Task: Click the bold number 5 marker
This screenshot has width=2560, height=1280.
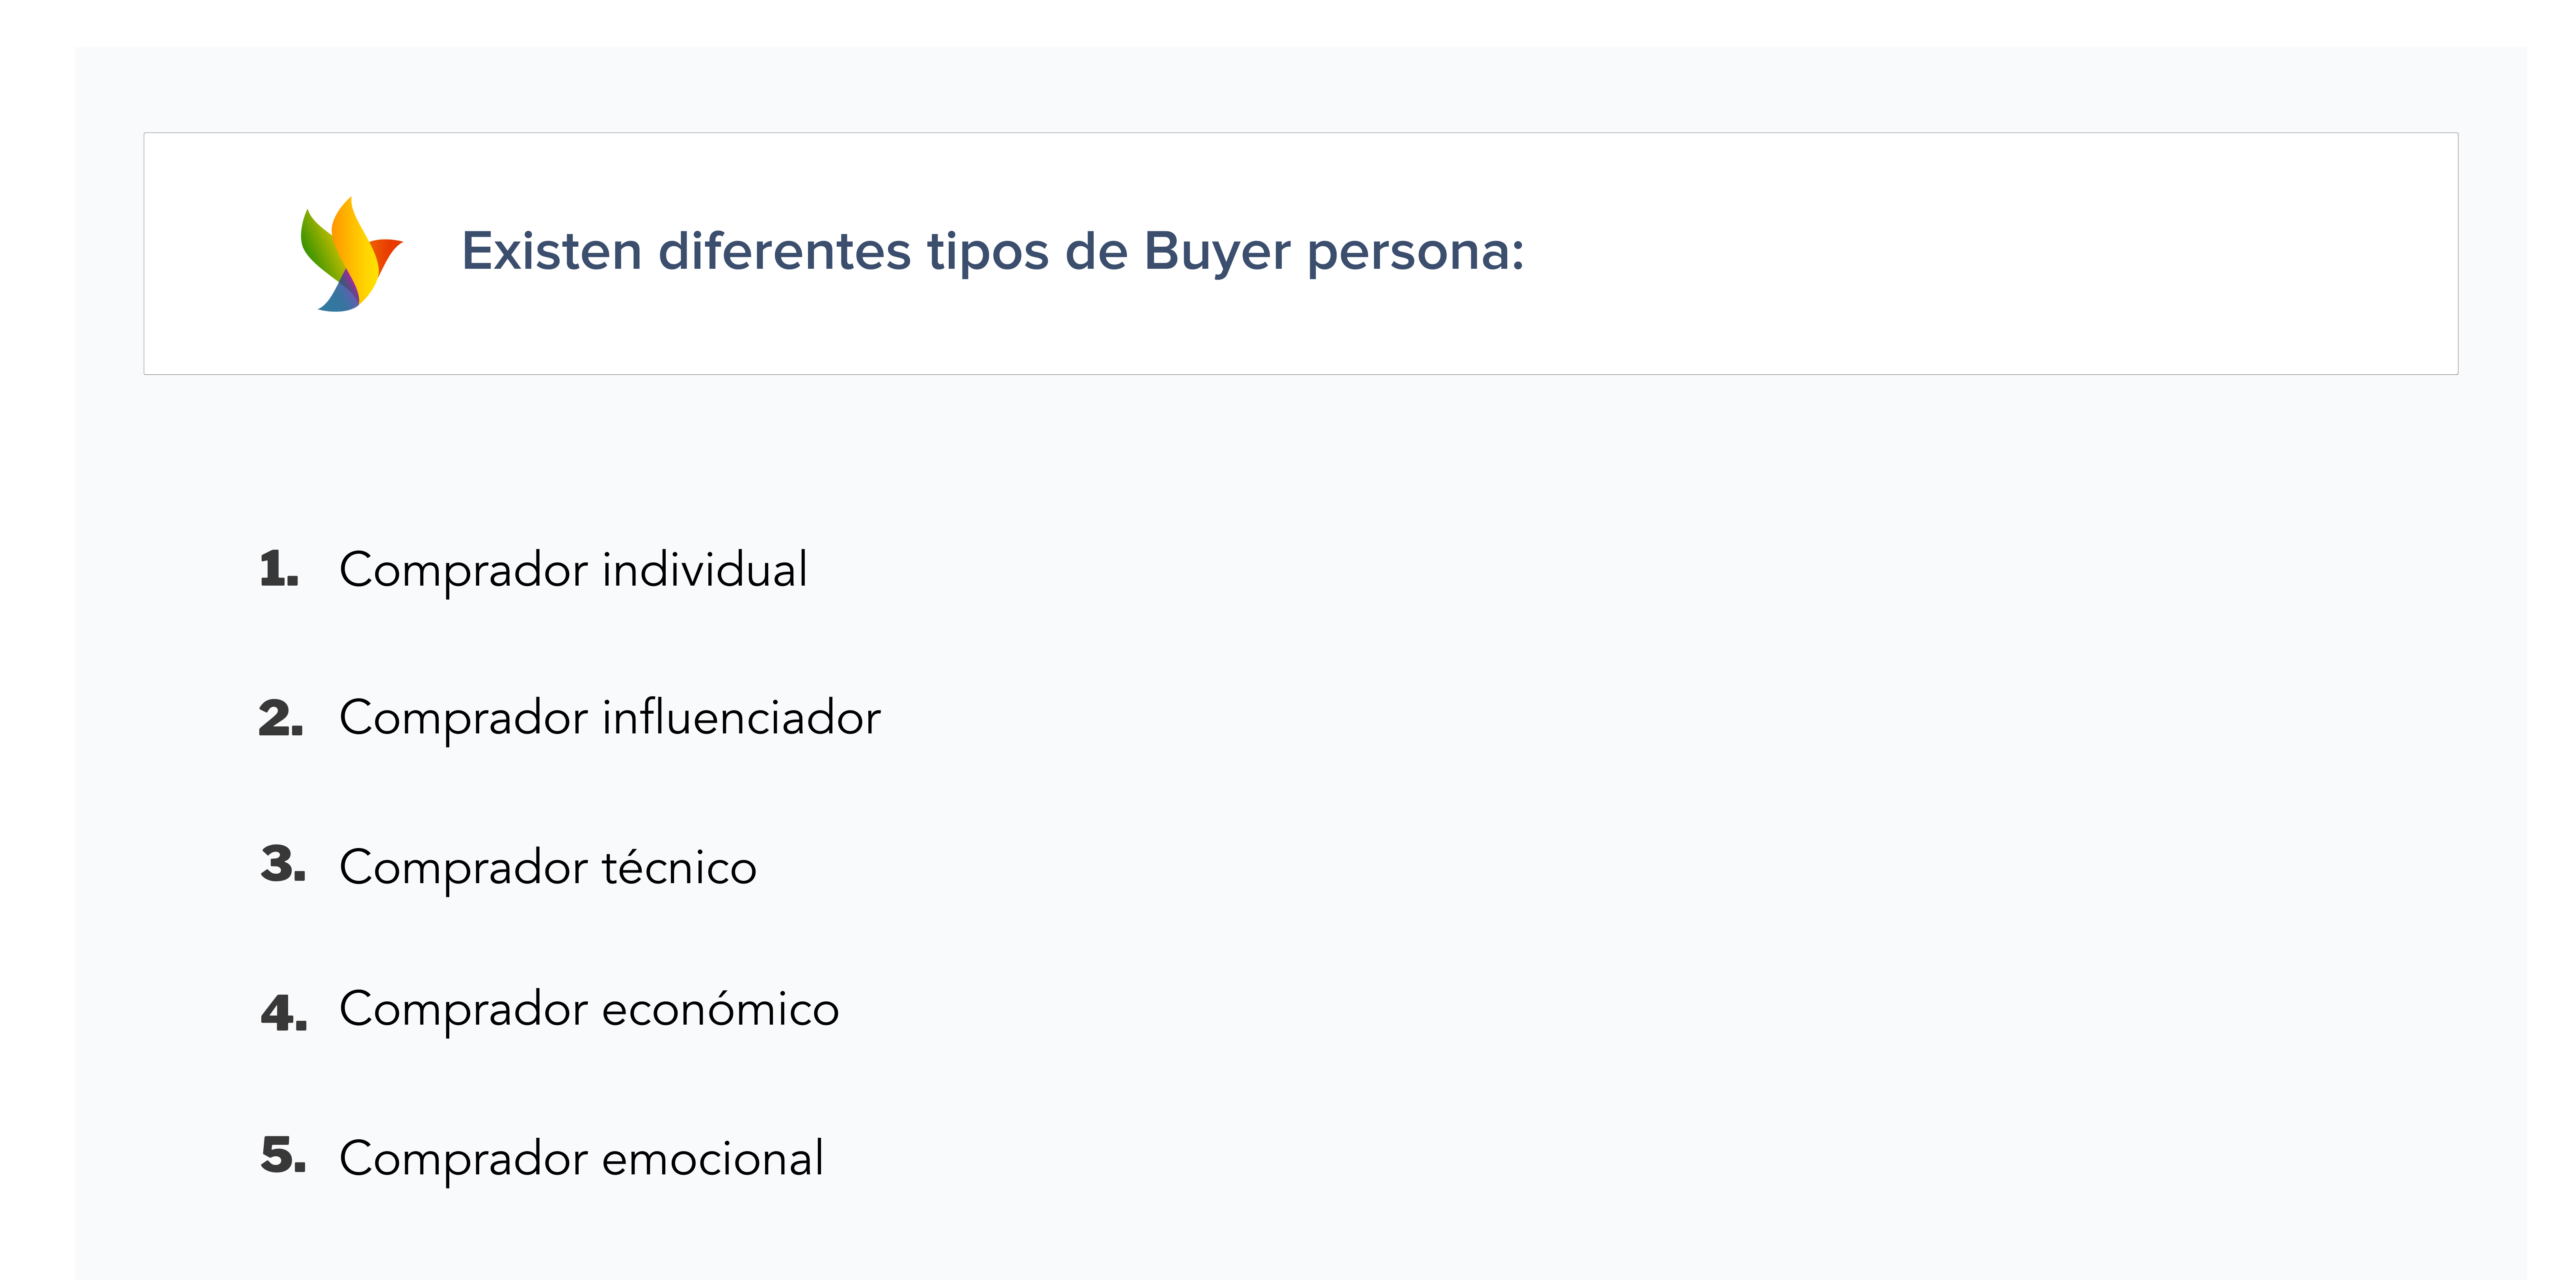Action: point(282,1156)
